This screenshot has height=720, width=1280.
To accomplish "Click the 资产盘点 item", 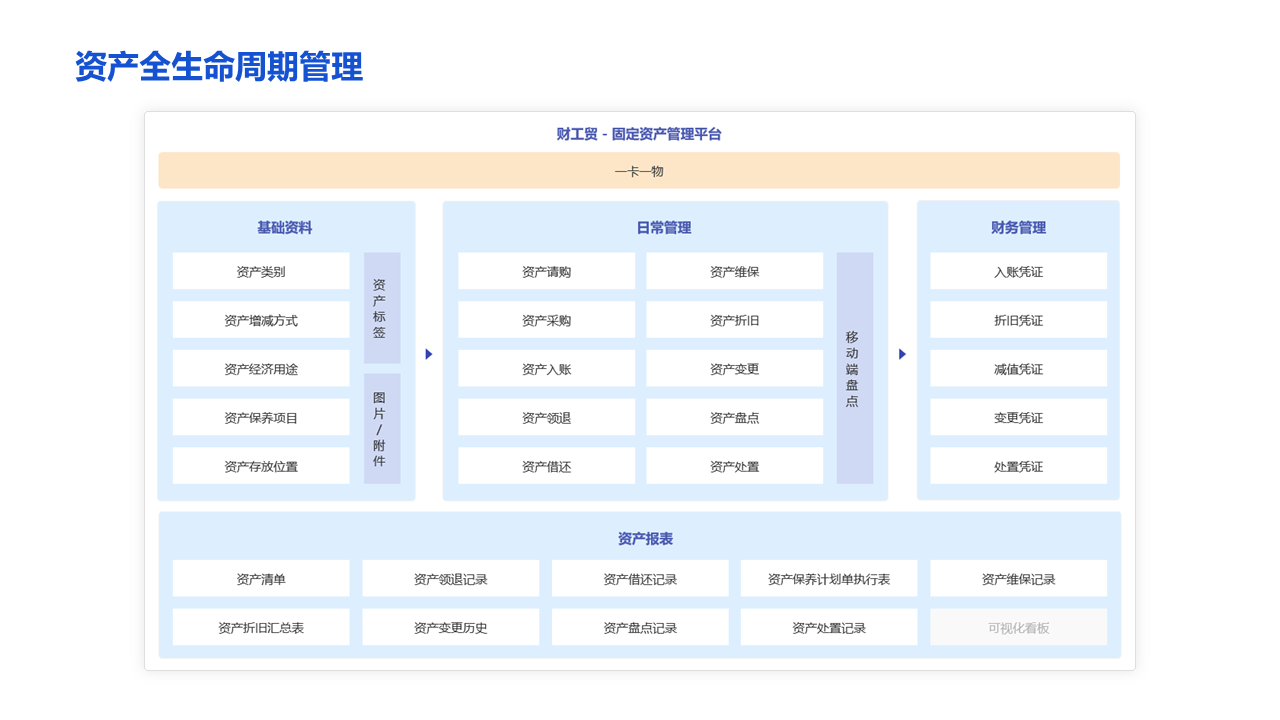I will pyautogui.click(x=734, y=418).
